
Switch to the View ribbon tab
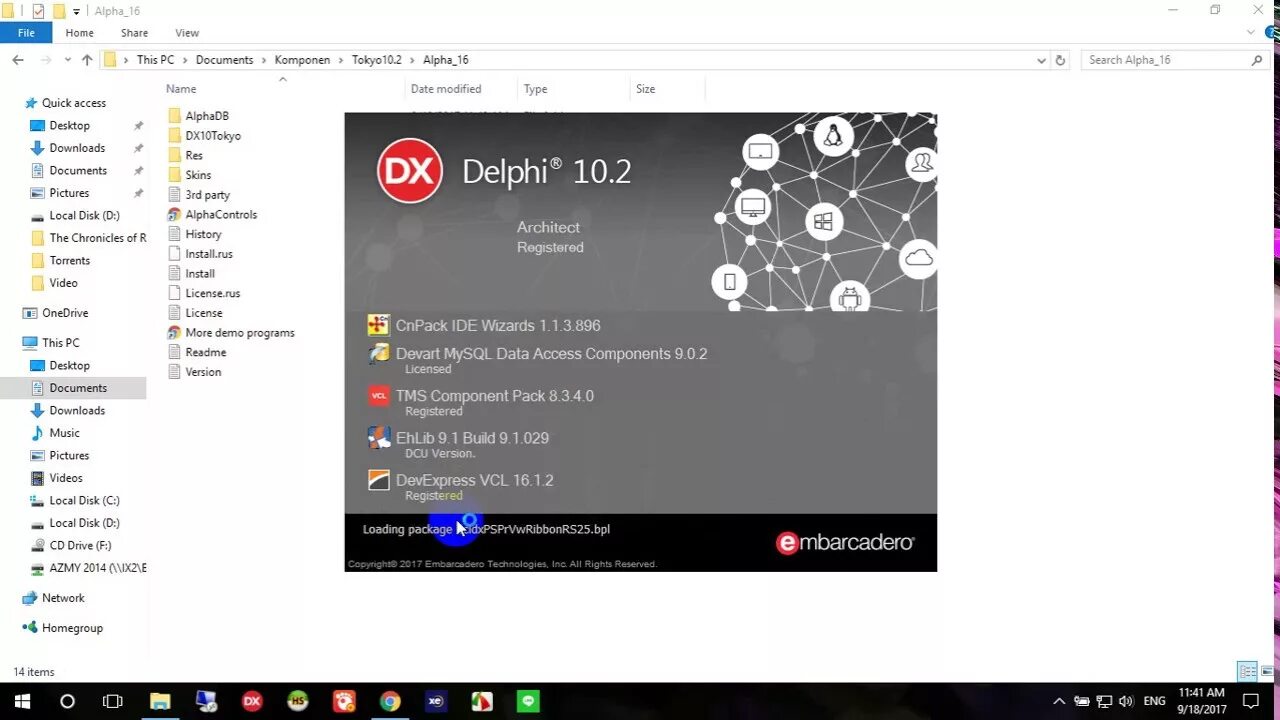click(x=187, y=33)
